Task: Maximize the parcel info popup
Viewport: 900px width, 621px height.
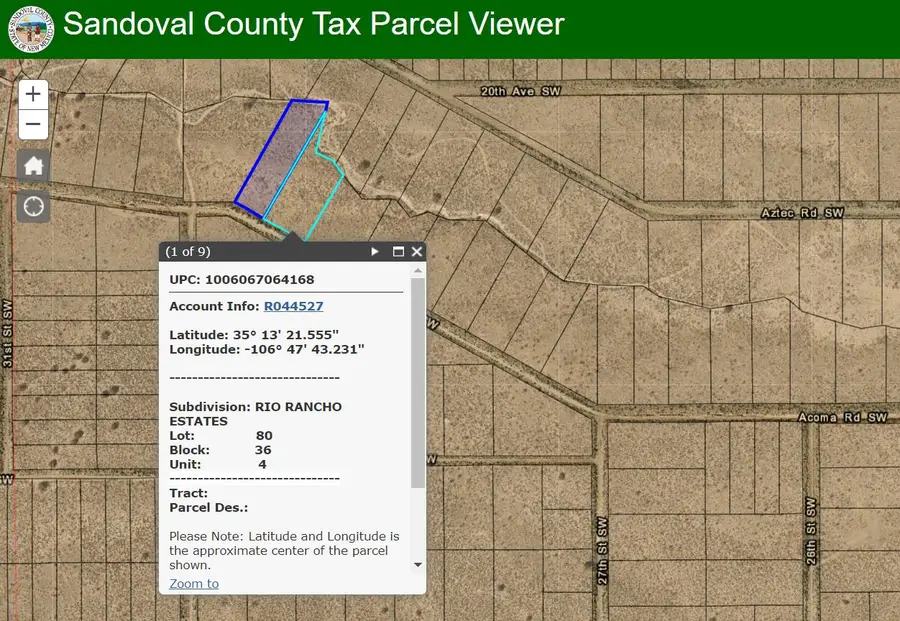Action: 398,251
